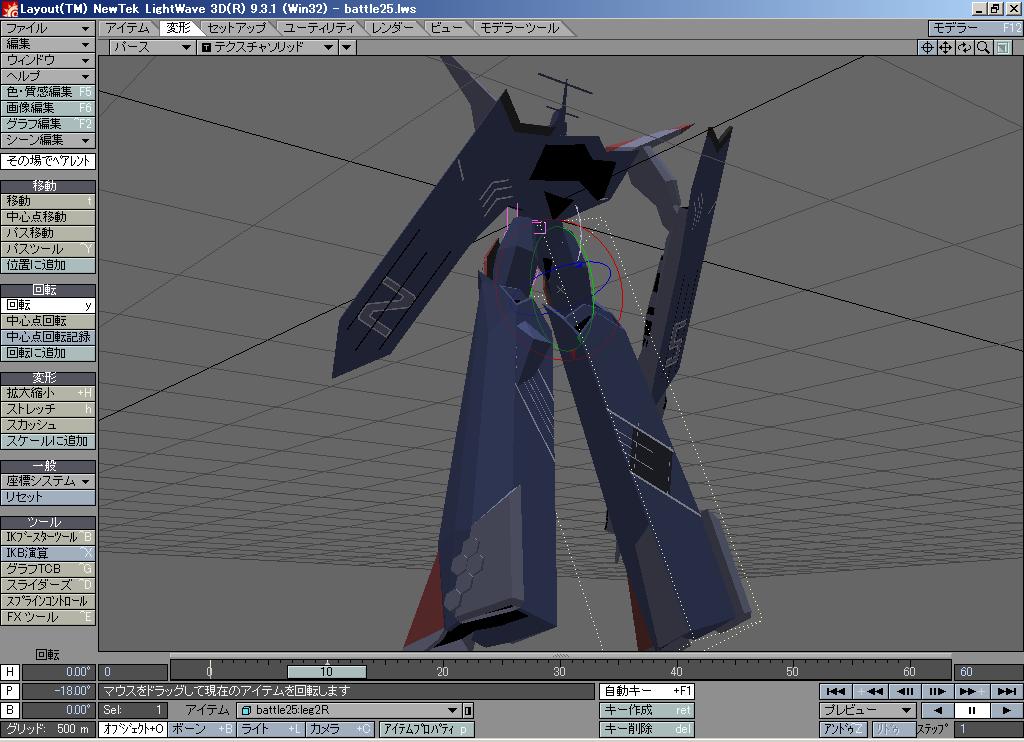Click the viewport rotate view icon
The image size is (1024, 742).
coord(964,47)
